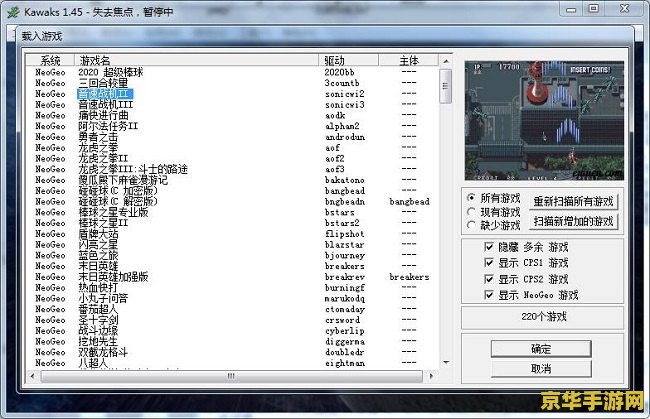The height and width of the screenshot is (419, 650).
Task: Select the game 勇者之击
Action: pos(98,137)
